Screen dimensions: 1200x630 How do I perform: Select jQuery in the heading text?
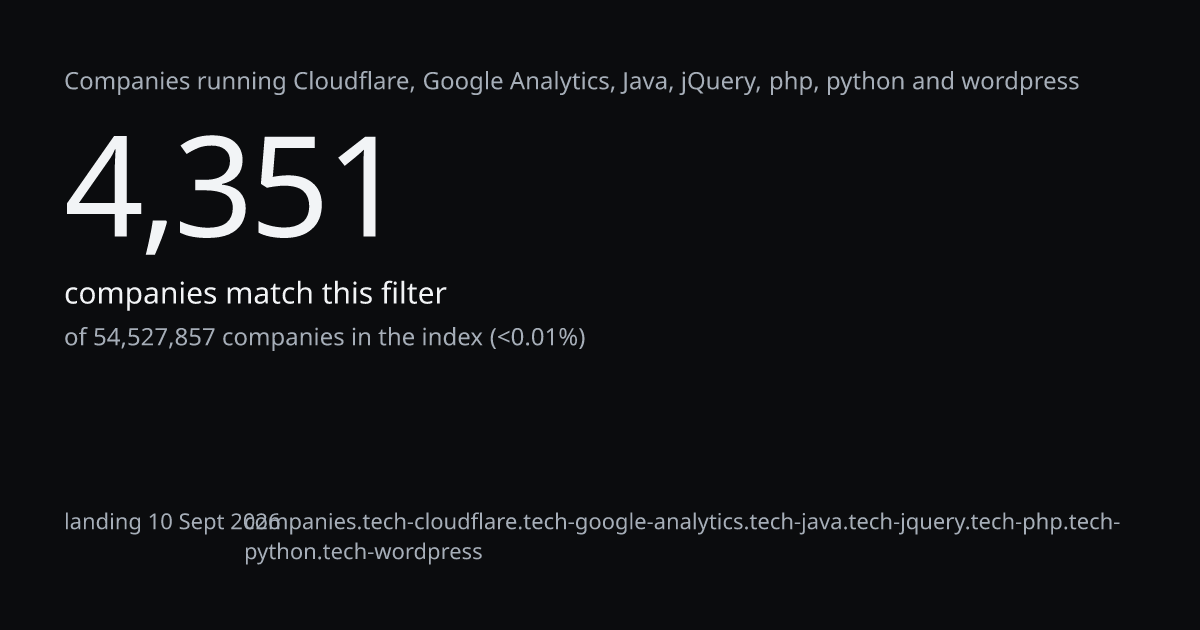click(719, 82)
